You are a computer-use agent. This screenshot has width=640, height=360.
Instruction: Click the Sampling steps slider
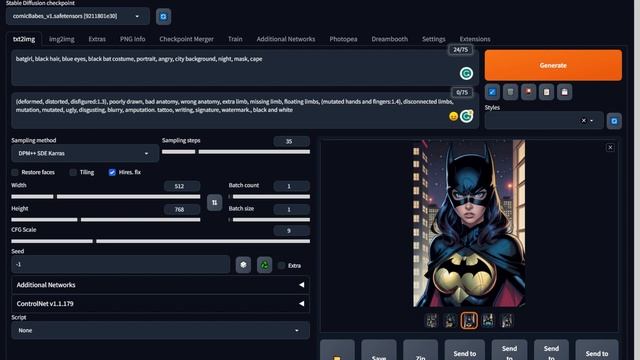(x=236, y=152)
